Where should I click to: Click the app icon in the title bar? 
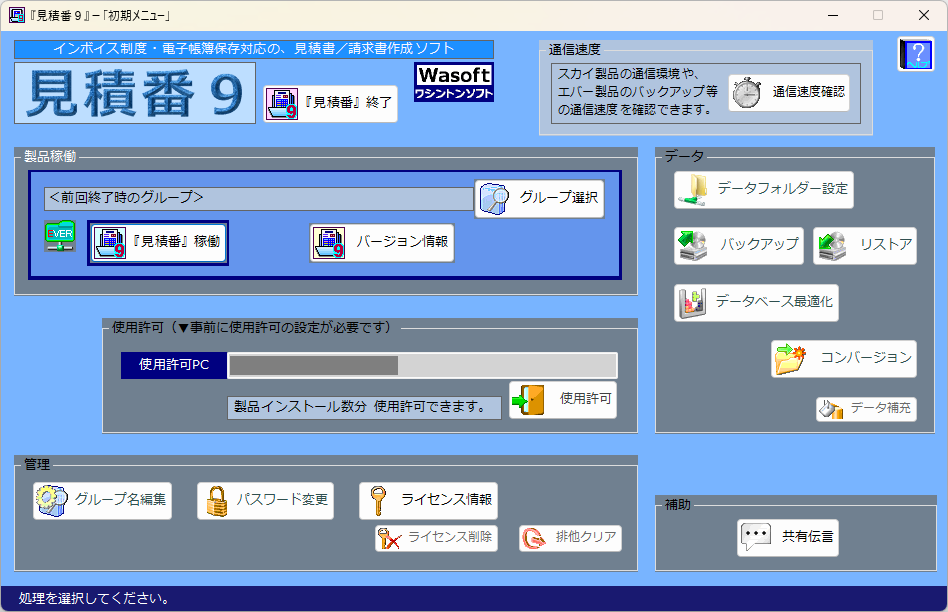16,15
